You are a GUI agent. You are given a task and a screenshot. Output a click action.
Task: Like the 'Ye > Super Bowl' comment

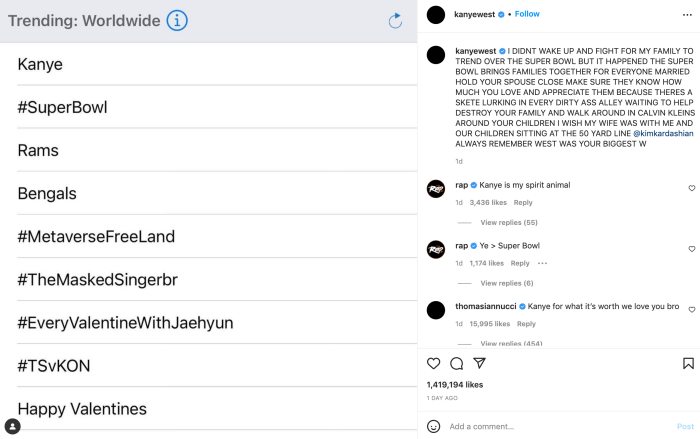point(691,246)
